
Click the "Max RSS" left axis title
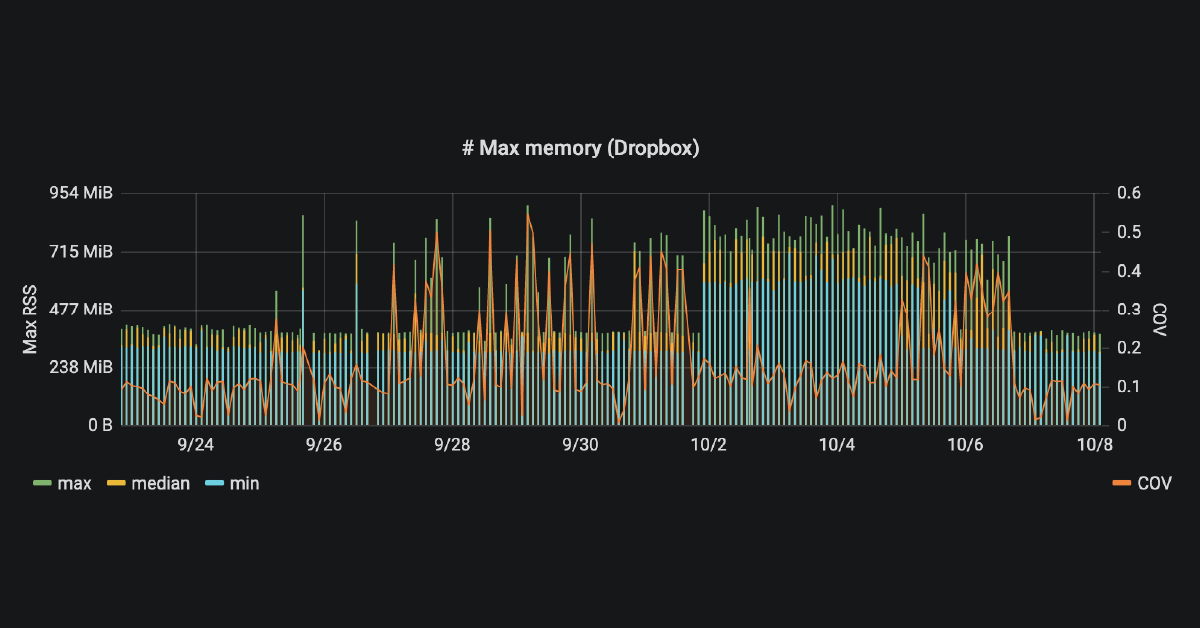(30, 309)
